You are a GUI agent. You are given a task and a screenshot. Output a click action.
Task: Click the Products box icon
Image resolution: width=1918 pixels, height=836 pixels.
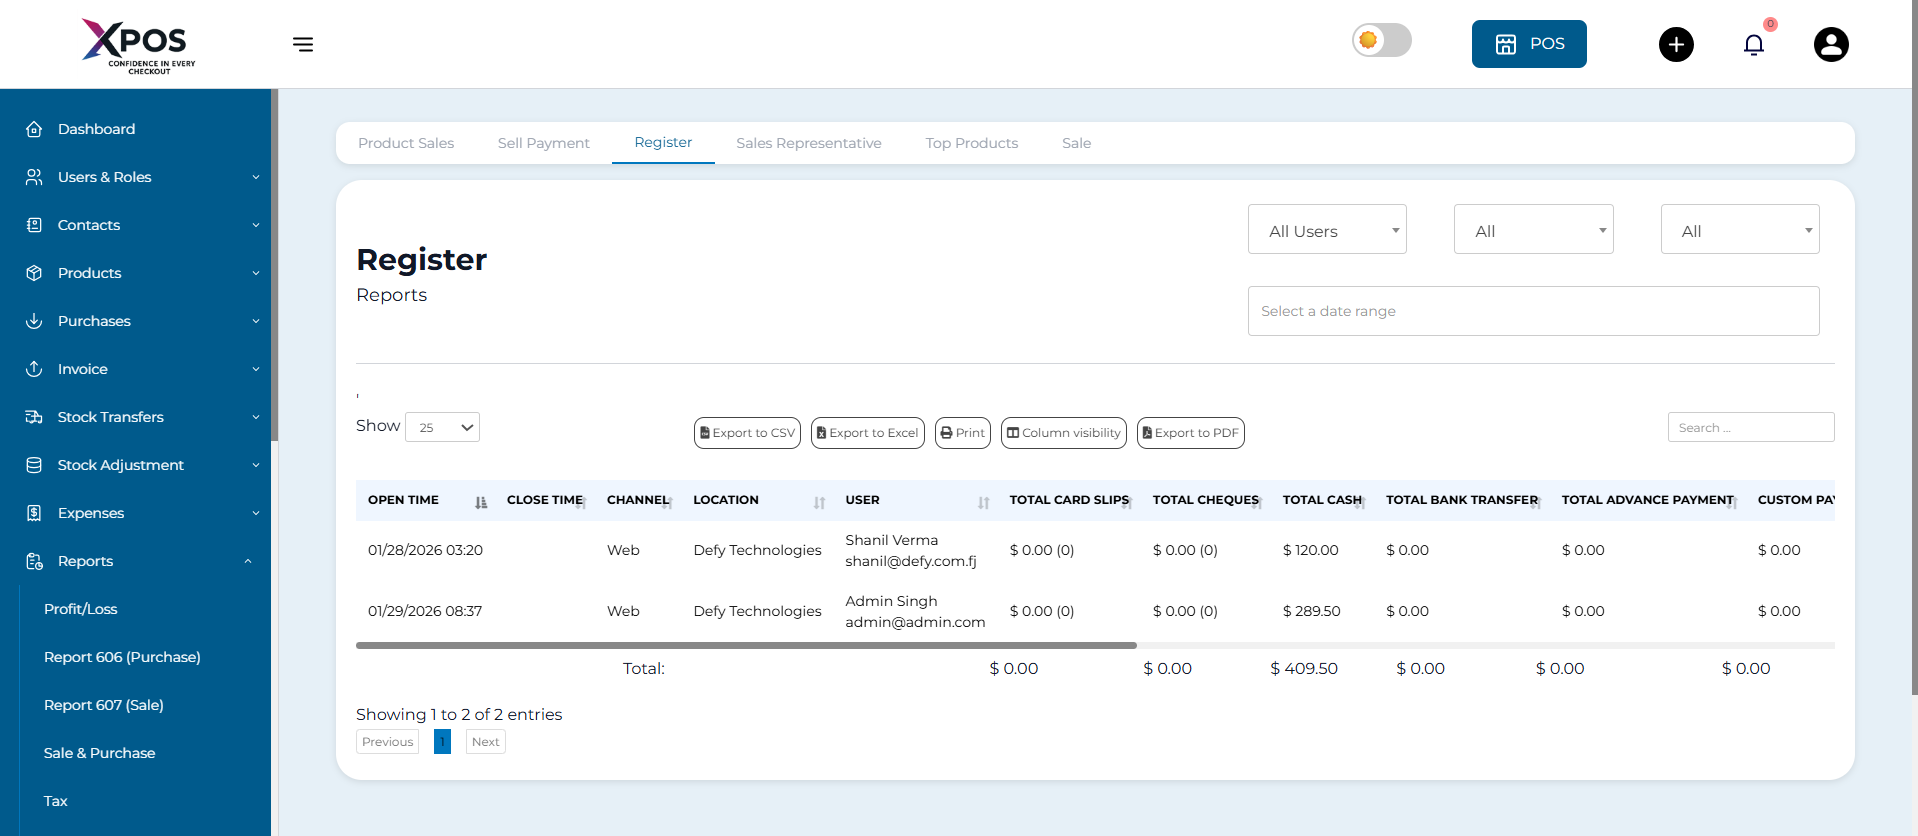[x=34, y=273]
